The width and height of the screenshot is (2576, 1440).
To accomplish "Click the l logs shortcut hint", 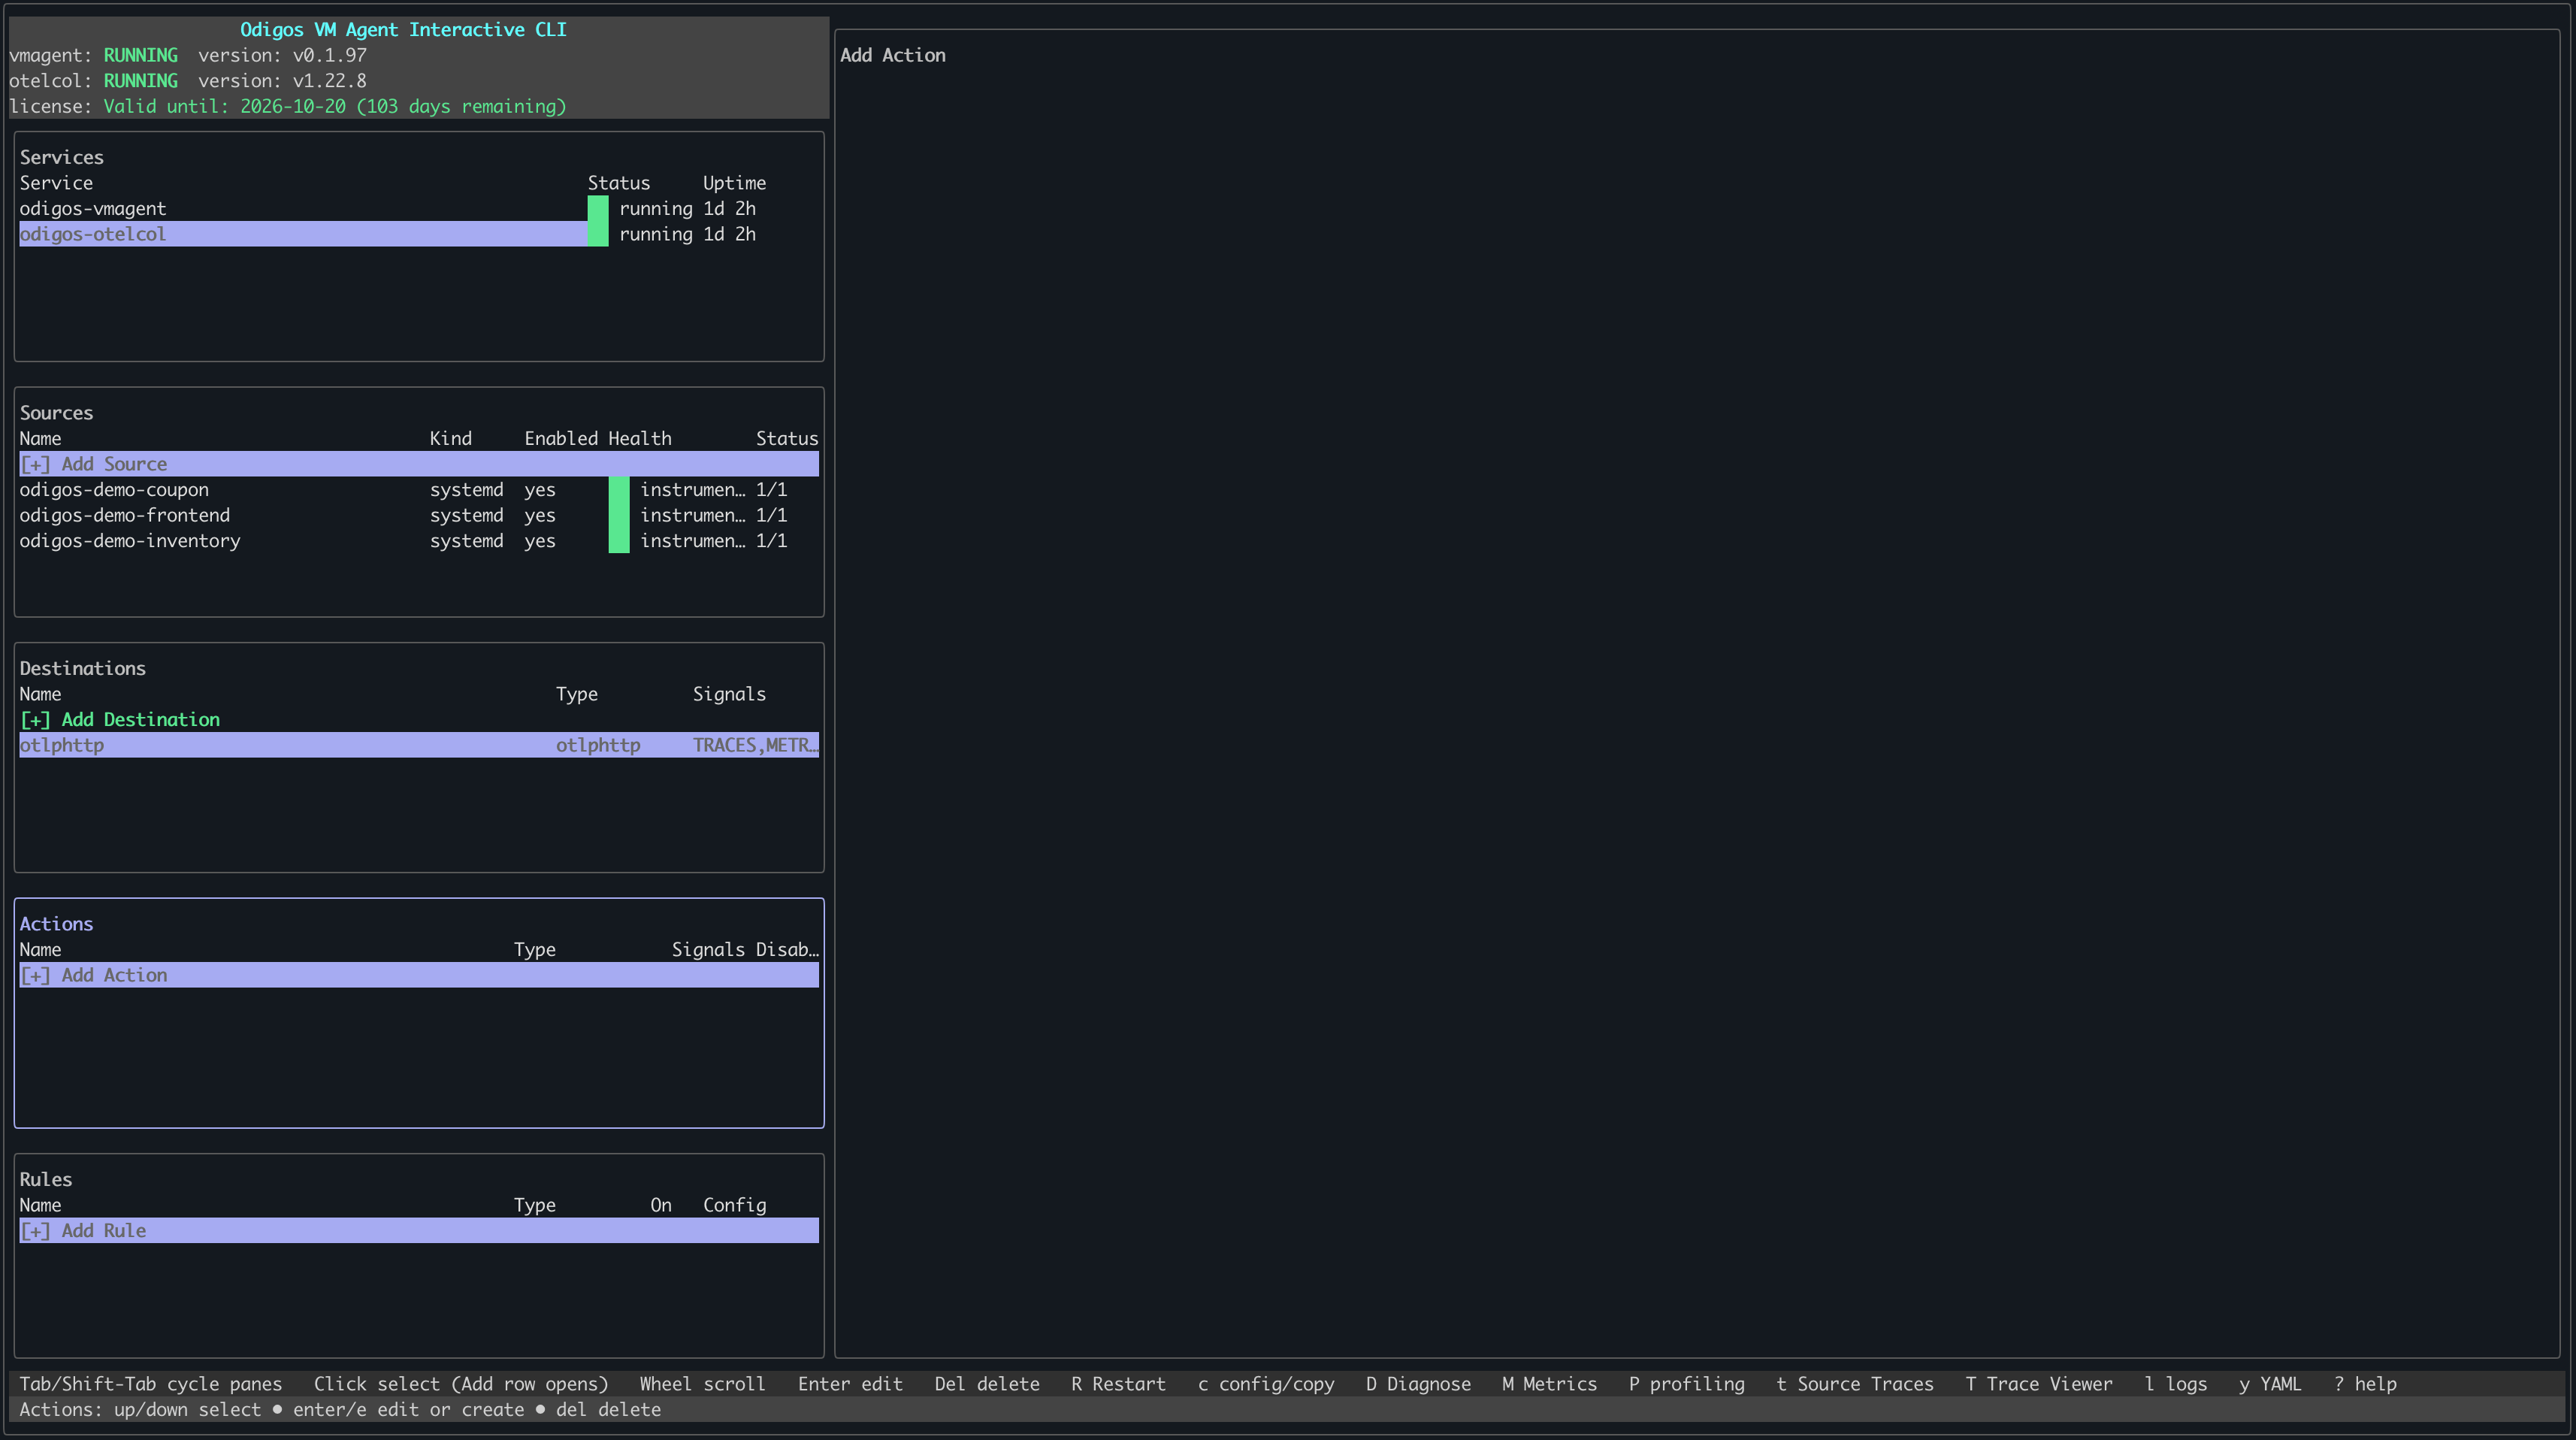I will 2176,1384.
